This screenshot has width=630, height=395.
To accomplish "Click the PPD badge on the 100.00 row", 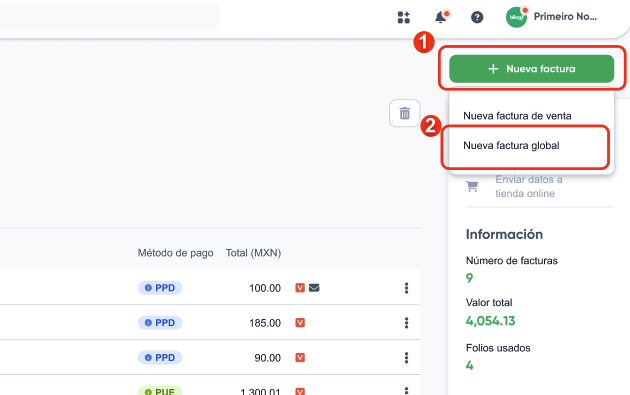I will pyautogui.click(x=160, y=288).
